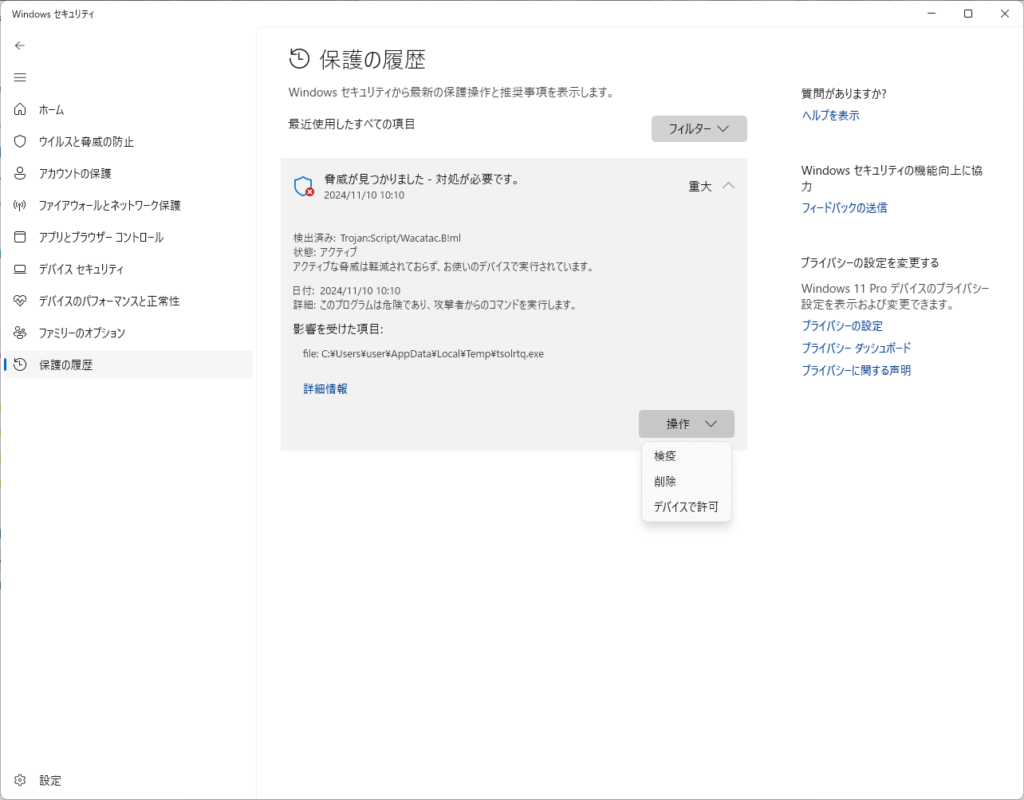
Task: Open the フィルター dropdown
Action: pos(699,129)
